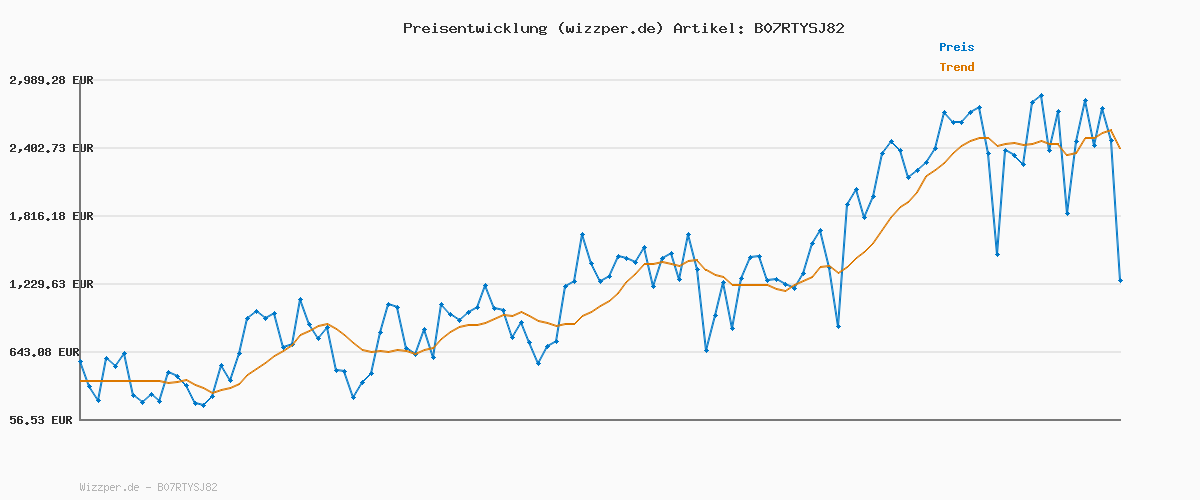Click the chart title "Preisentwicklung (wizzper.de)"
The height and width of the screenshot is (500, 1200).
533,28
